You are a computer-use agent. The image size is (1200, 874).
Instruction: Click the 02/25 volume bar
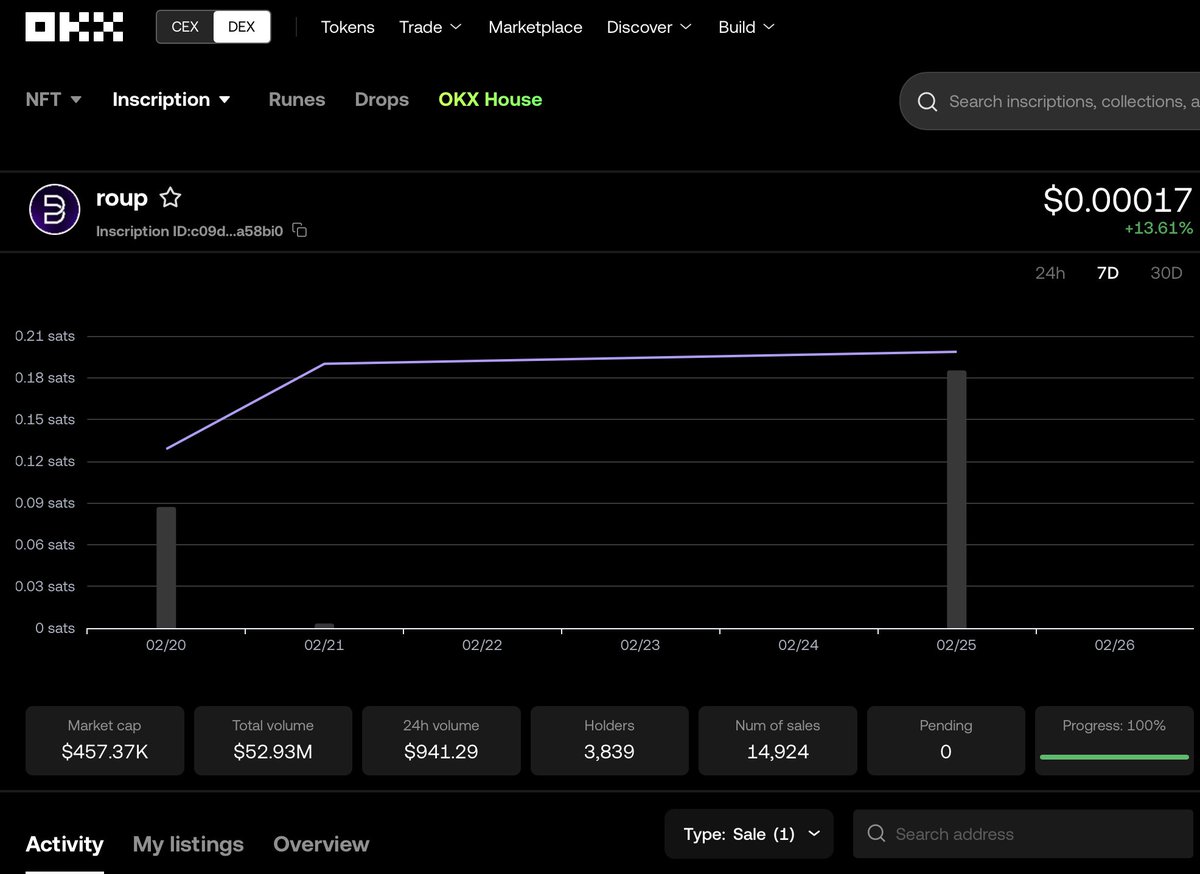956,500
